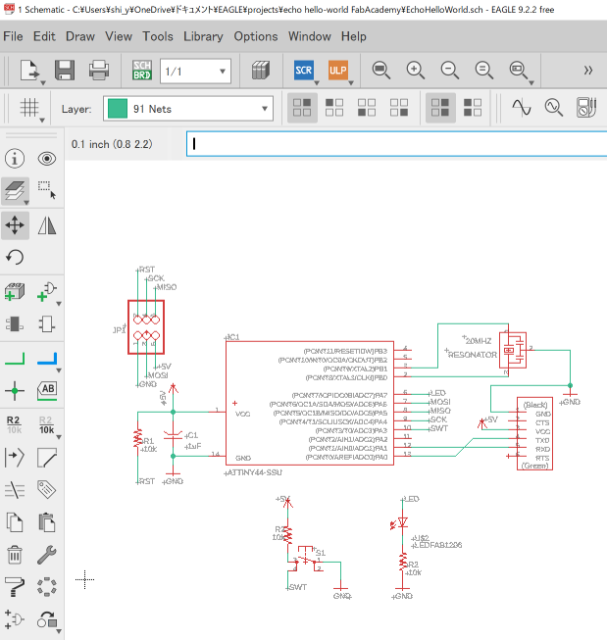Image resolution: width=607 pixels, height=640 pixels.
Task: Run a ULP program icon
Action: coord(338,70)
